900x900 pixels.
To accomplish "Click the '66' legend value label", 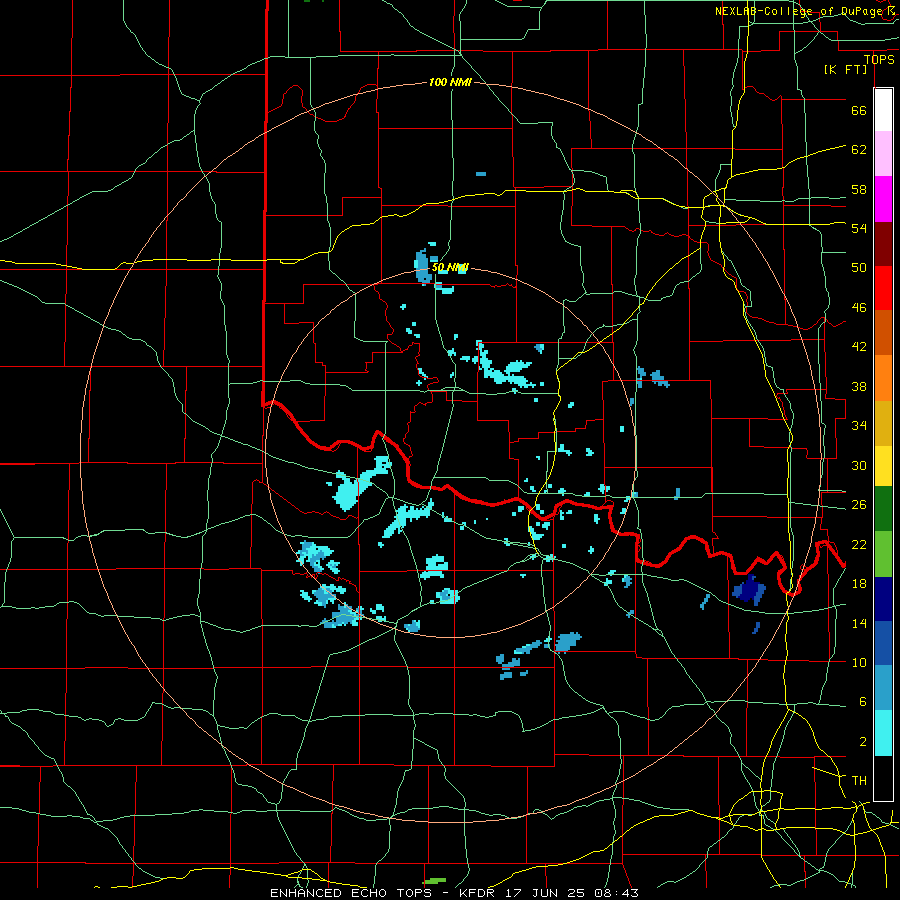I will click(x=859, y=110).
